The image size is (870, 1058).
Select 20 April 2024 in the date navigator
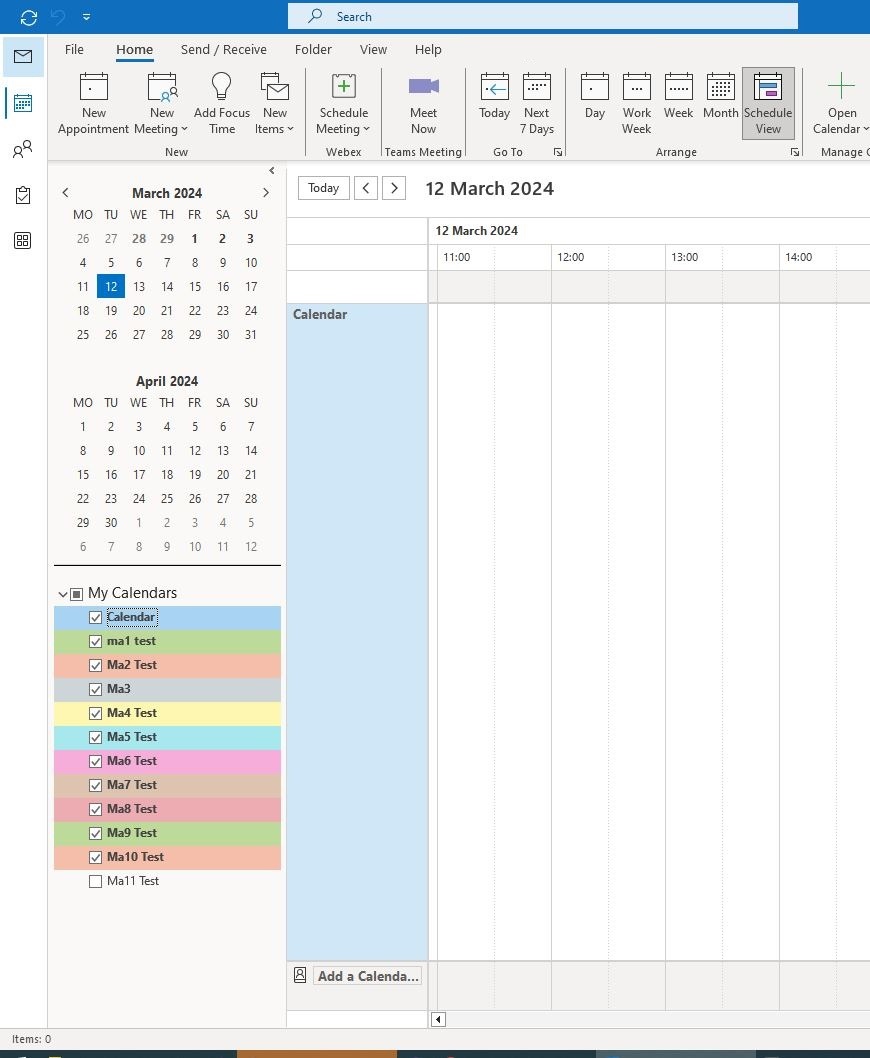pyautogui.click(x=223, y=475)
